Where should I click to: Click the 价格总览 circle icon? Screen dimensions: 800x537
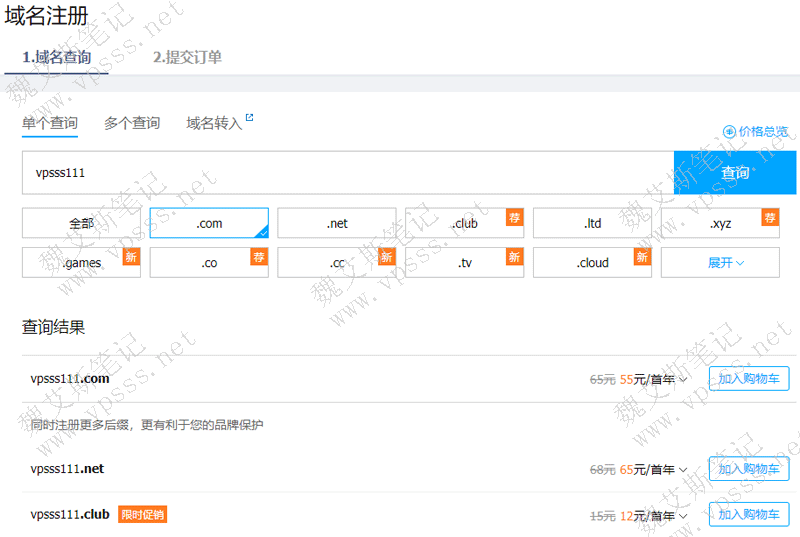click(729, 131)
